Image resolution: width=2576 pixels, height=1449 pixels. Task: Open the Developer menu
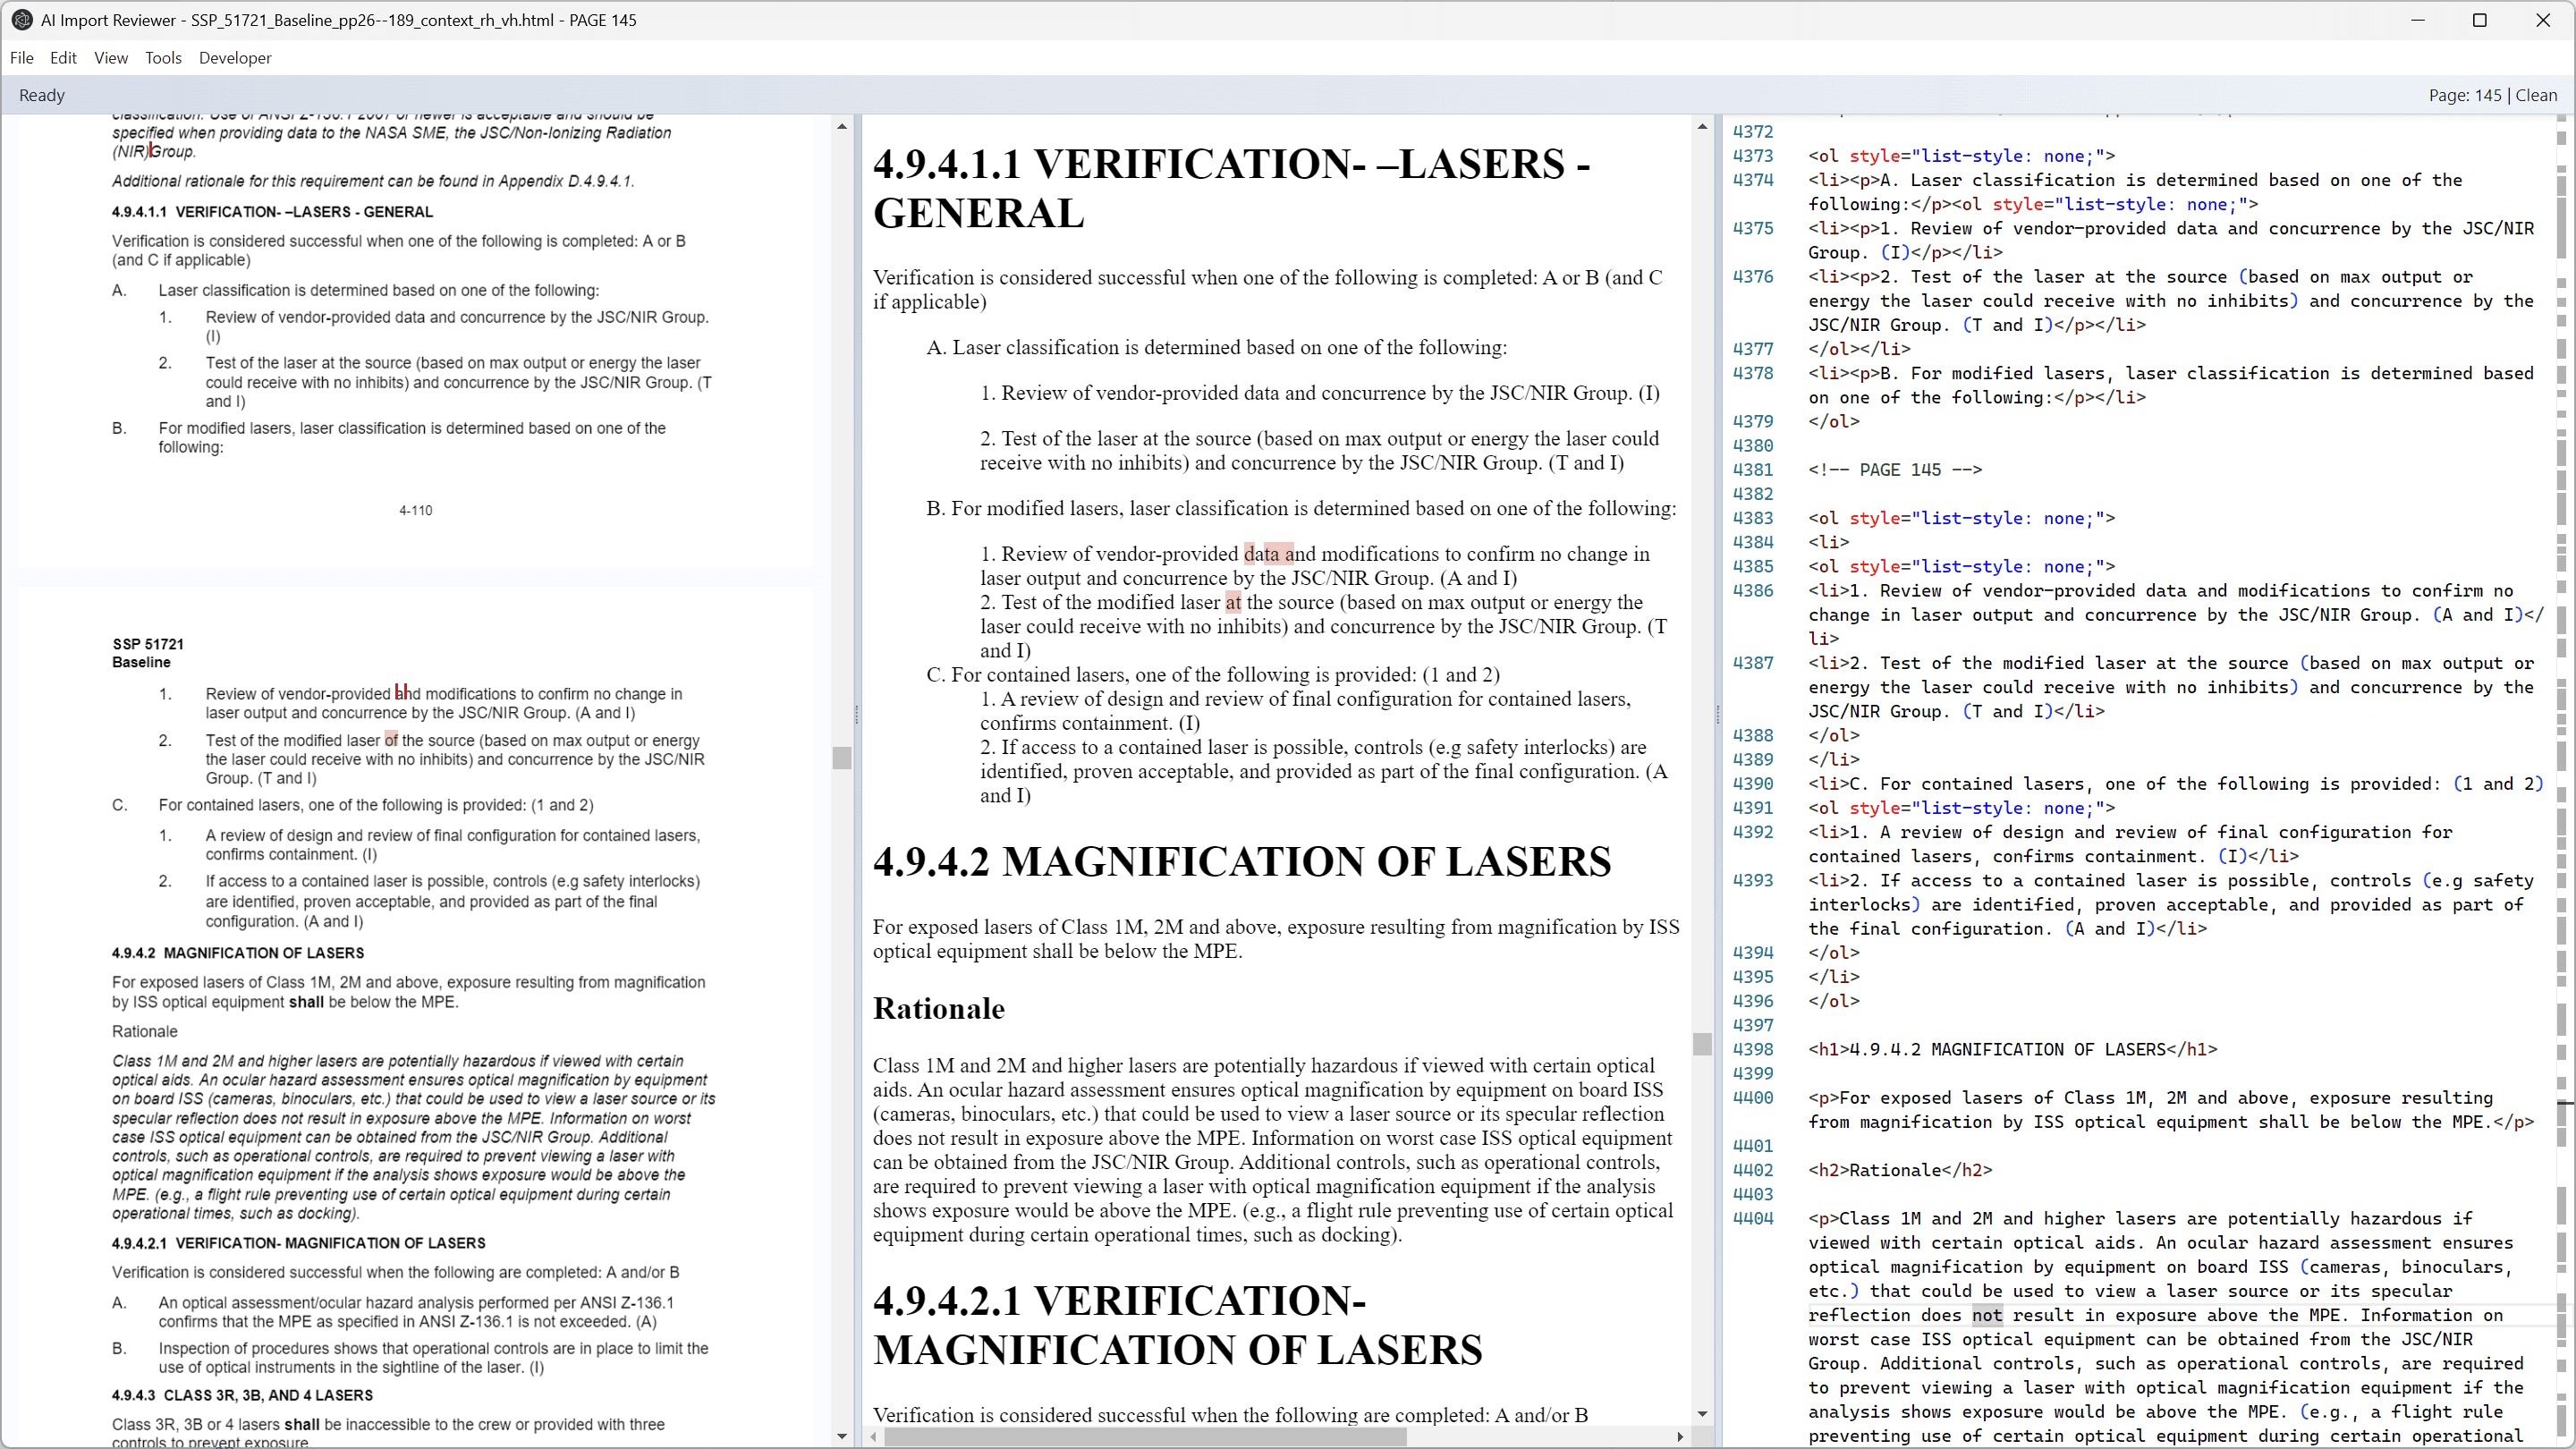point(235,58)
